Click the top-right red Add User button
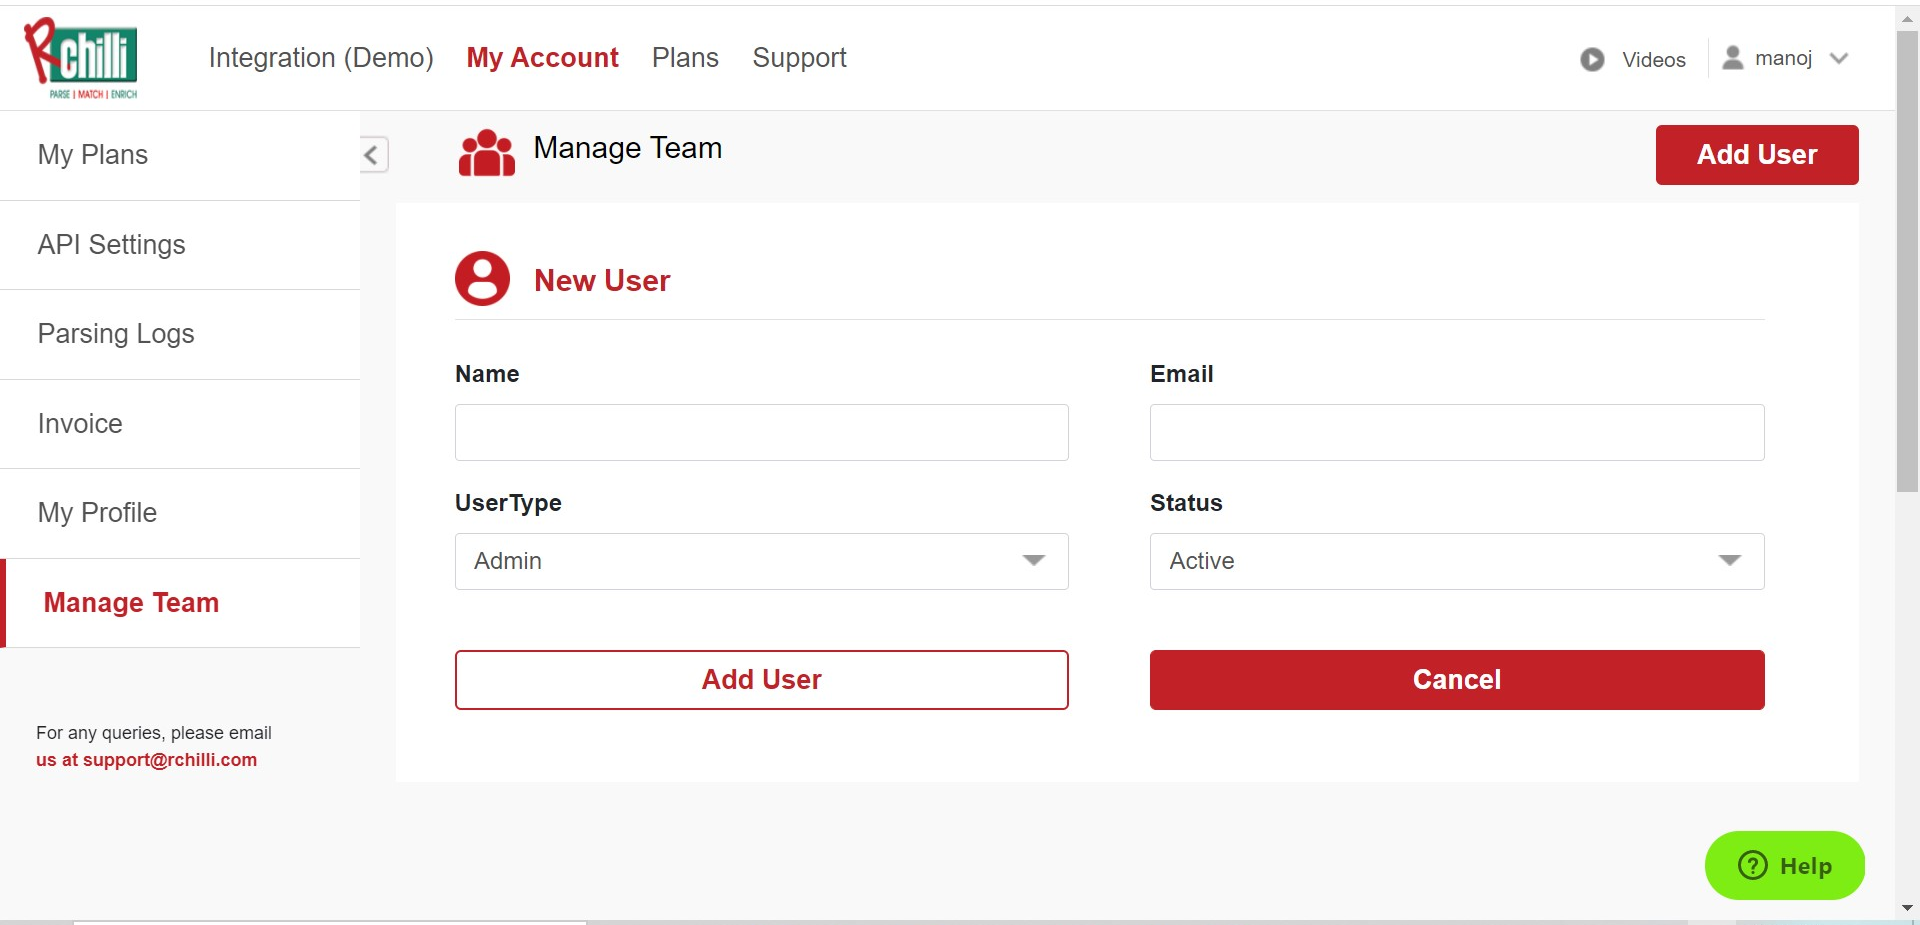 [x=1756, y=155]
